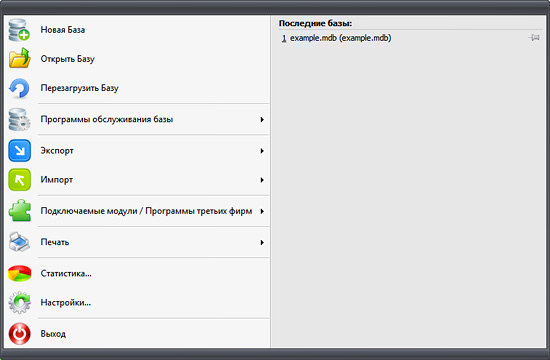The width and height of the screenshot is (550, 360).
Task: Expand the Экспорт submenu arrow
Action: (x=262, y=151)
